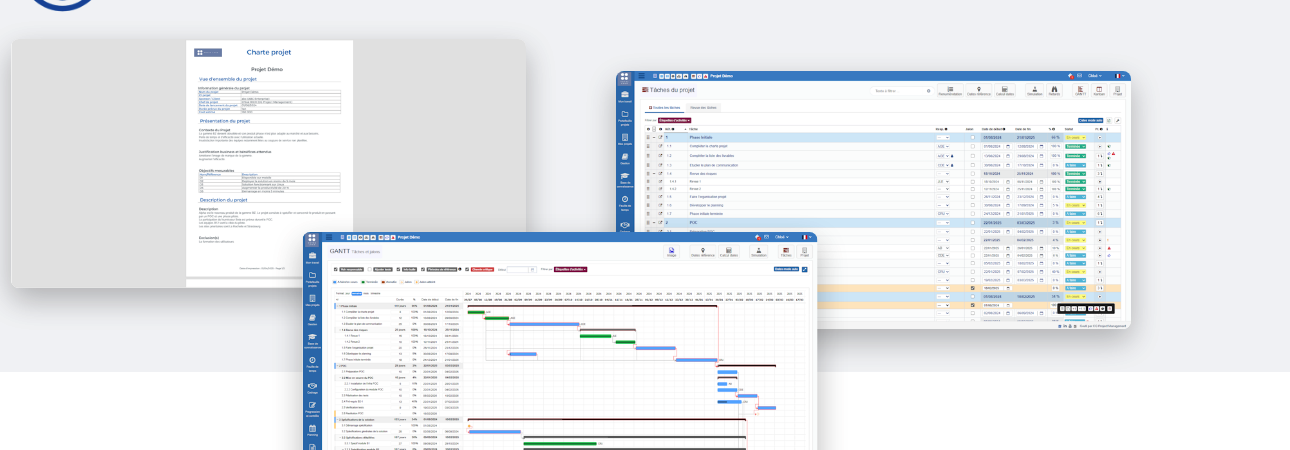Open status dropdown for Compléter la charte projet

[1075, 146]
